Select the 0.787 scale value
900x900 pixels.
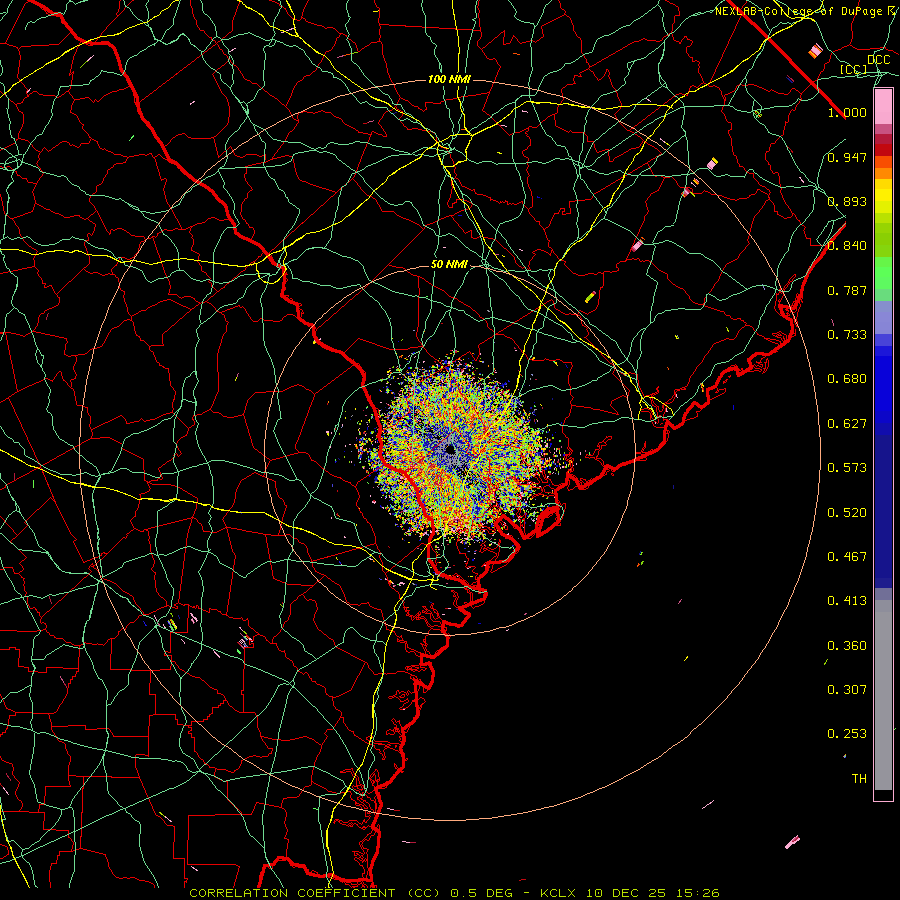(x=847, y=290)
